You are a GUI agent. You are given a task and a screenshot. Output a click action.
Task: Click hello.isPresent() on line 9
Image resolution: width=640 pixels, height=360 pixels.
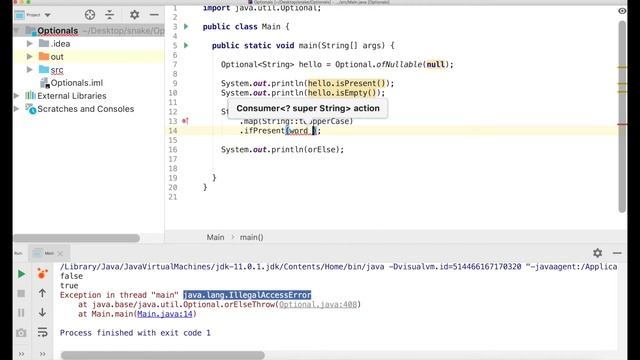pos(346,83)
